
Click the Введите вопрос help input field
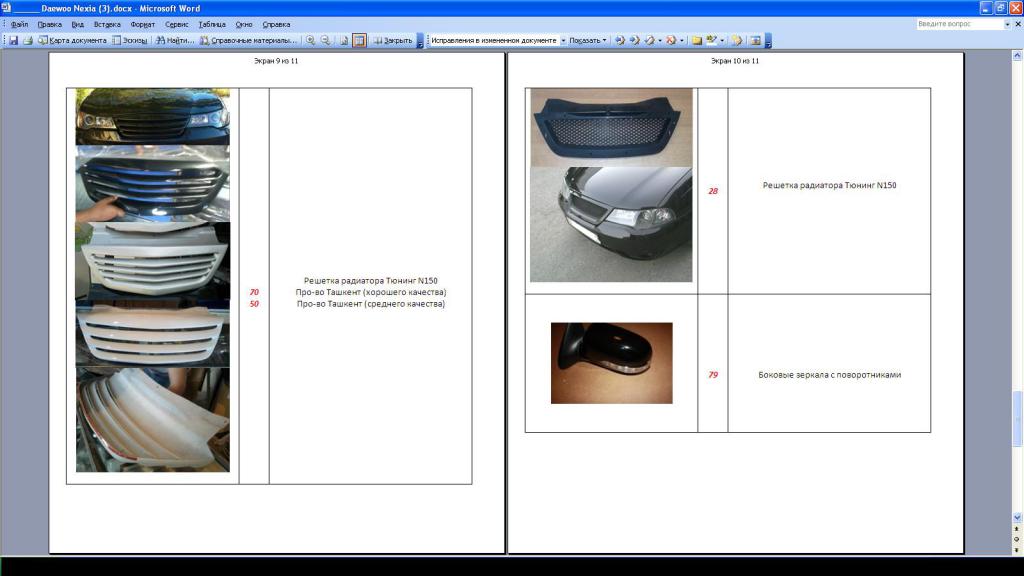pyautogui.click(x=958, y=24)
